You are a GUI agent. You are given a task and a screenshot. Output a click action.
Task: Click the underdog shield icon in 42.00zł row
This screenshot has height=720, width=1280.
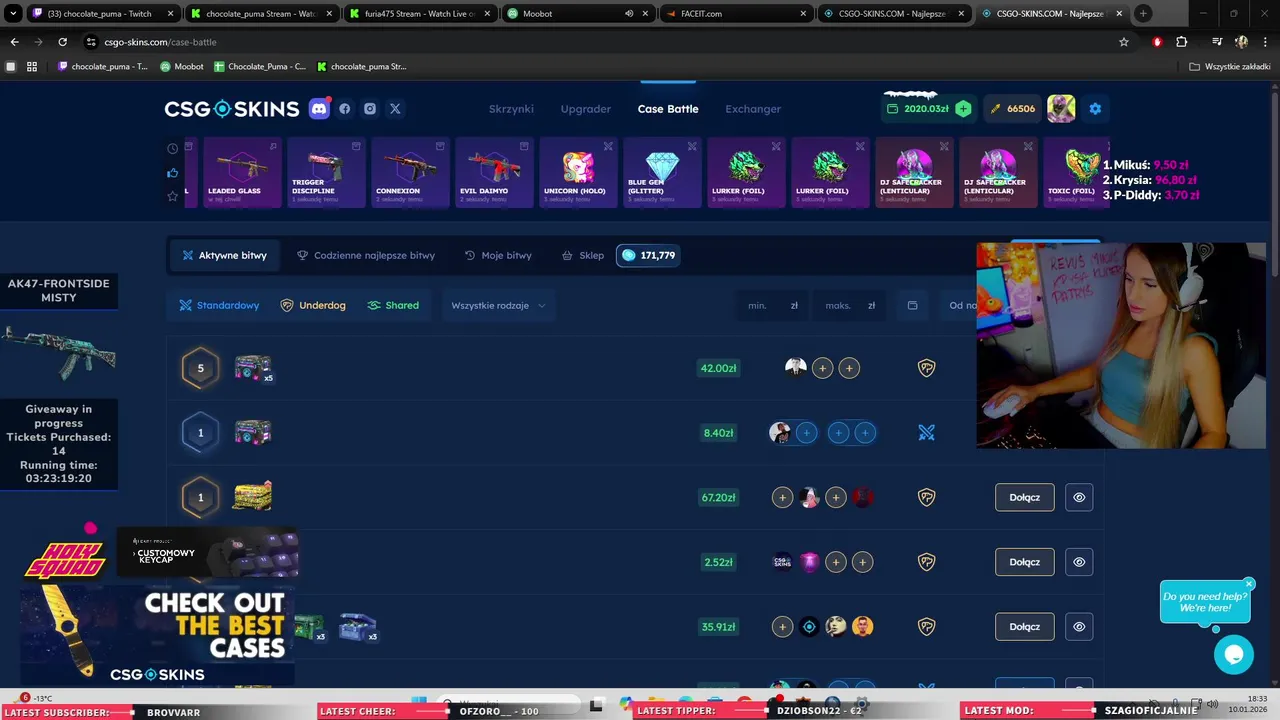[x=927, y=368]
